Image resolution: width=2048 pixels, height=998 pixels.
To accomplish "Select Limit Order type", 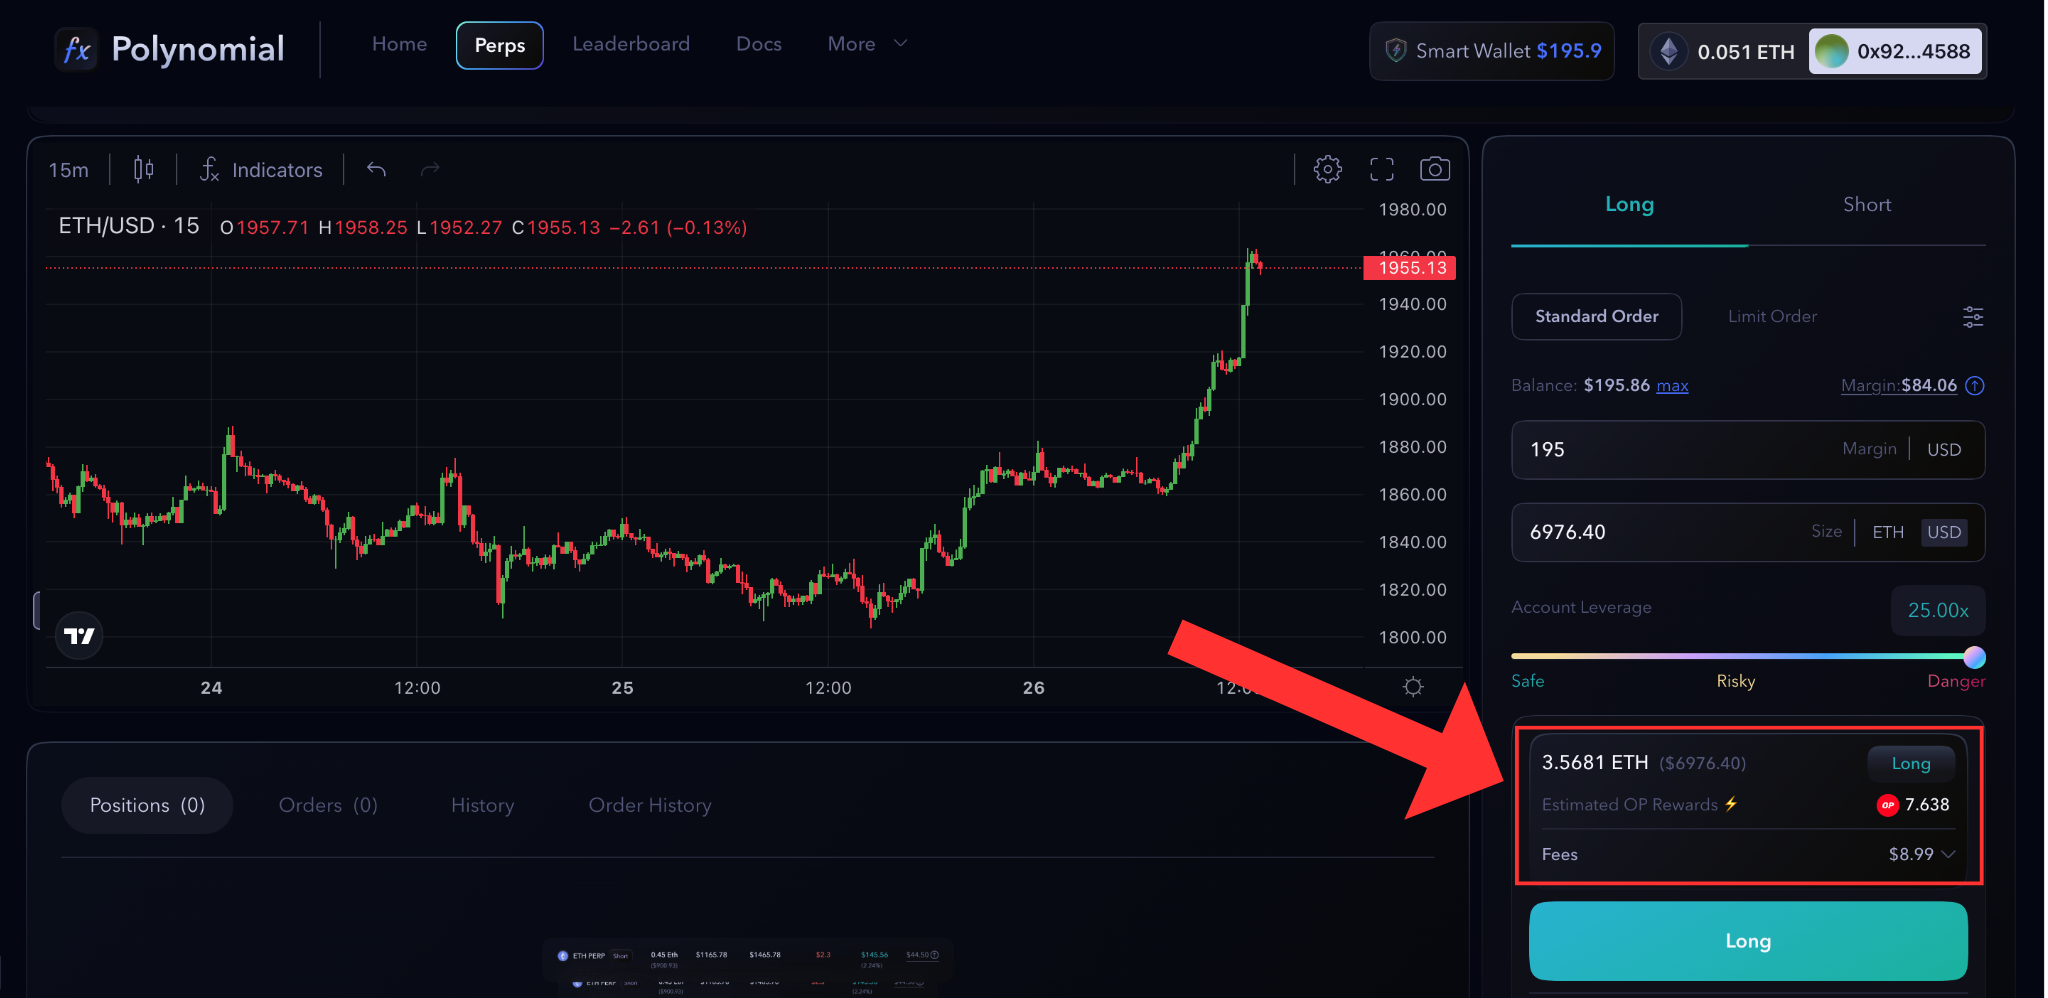I will [1773, 316].
